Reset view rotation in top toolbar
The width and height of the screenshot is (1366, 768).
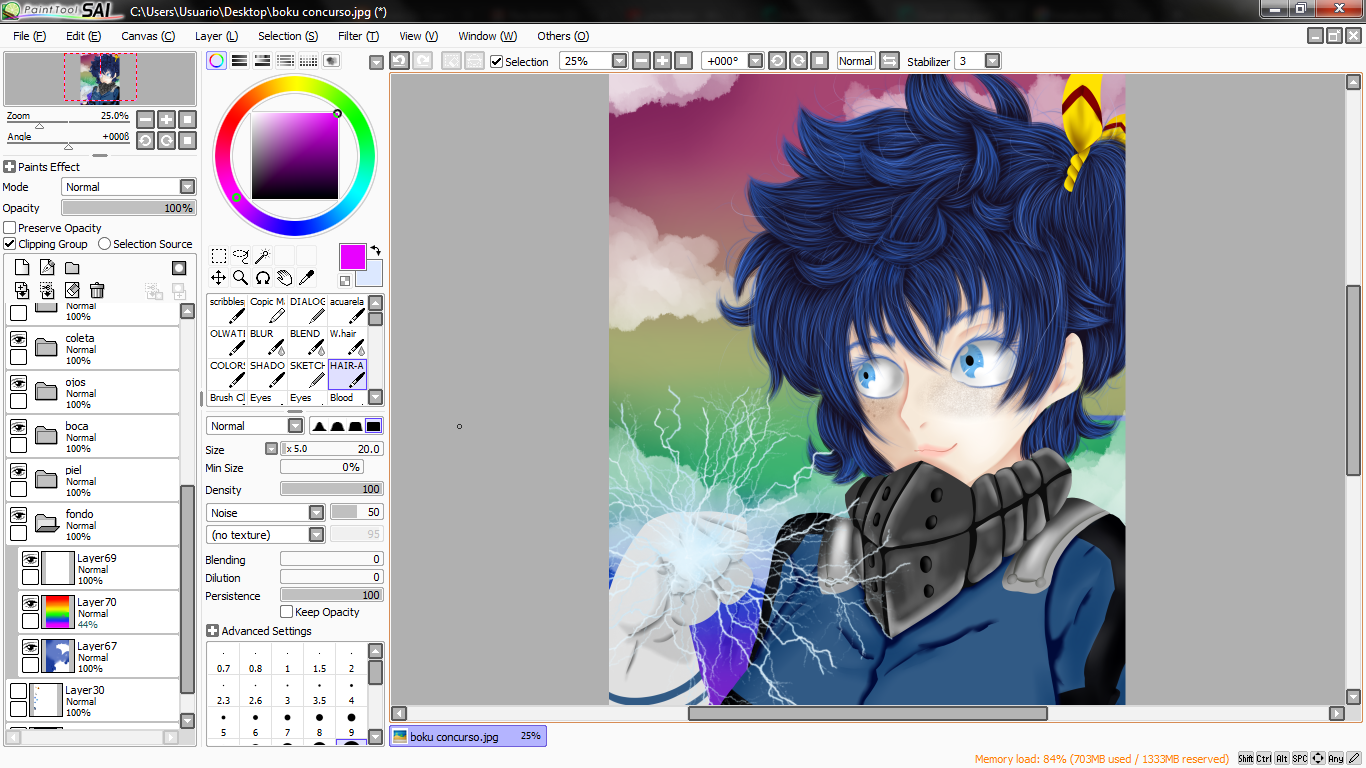pyautogui.click(x=819, y=61)
